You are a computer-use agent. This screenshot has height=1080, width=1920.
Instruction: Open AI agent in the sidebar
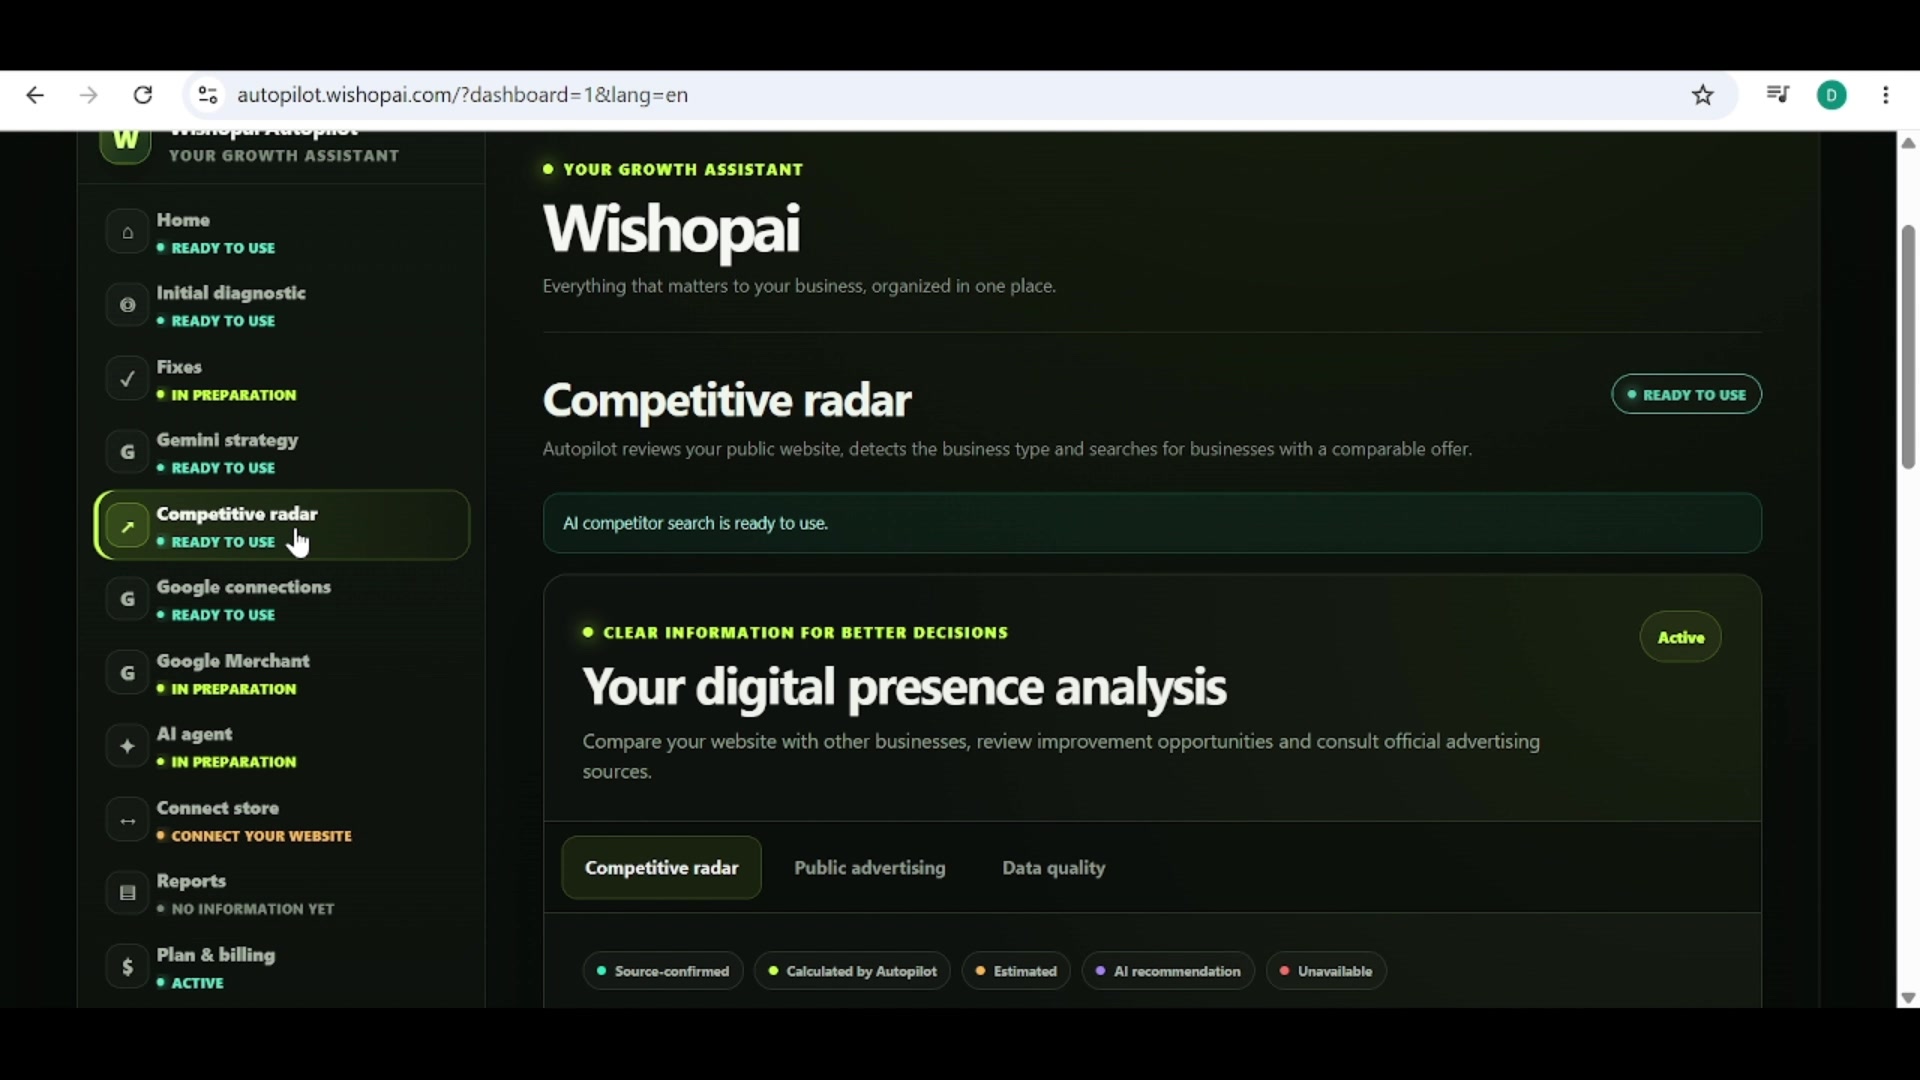point(282,746)
